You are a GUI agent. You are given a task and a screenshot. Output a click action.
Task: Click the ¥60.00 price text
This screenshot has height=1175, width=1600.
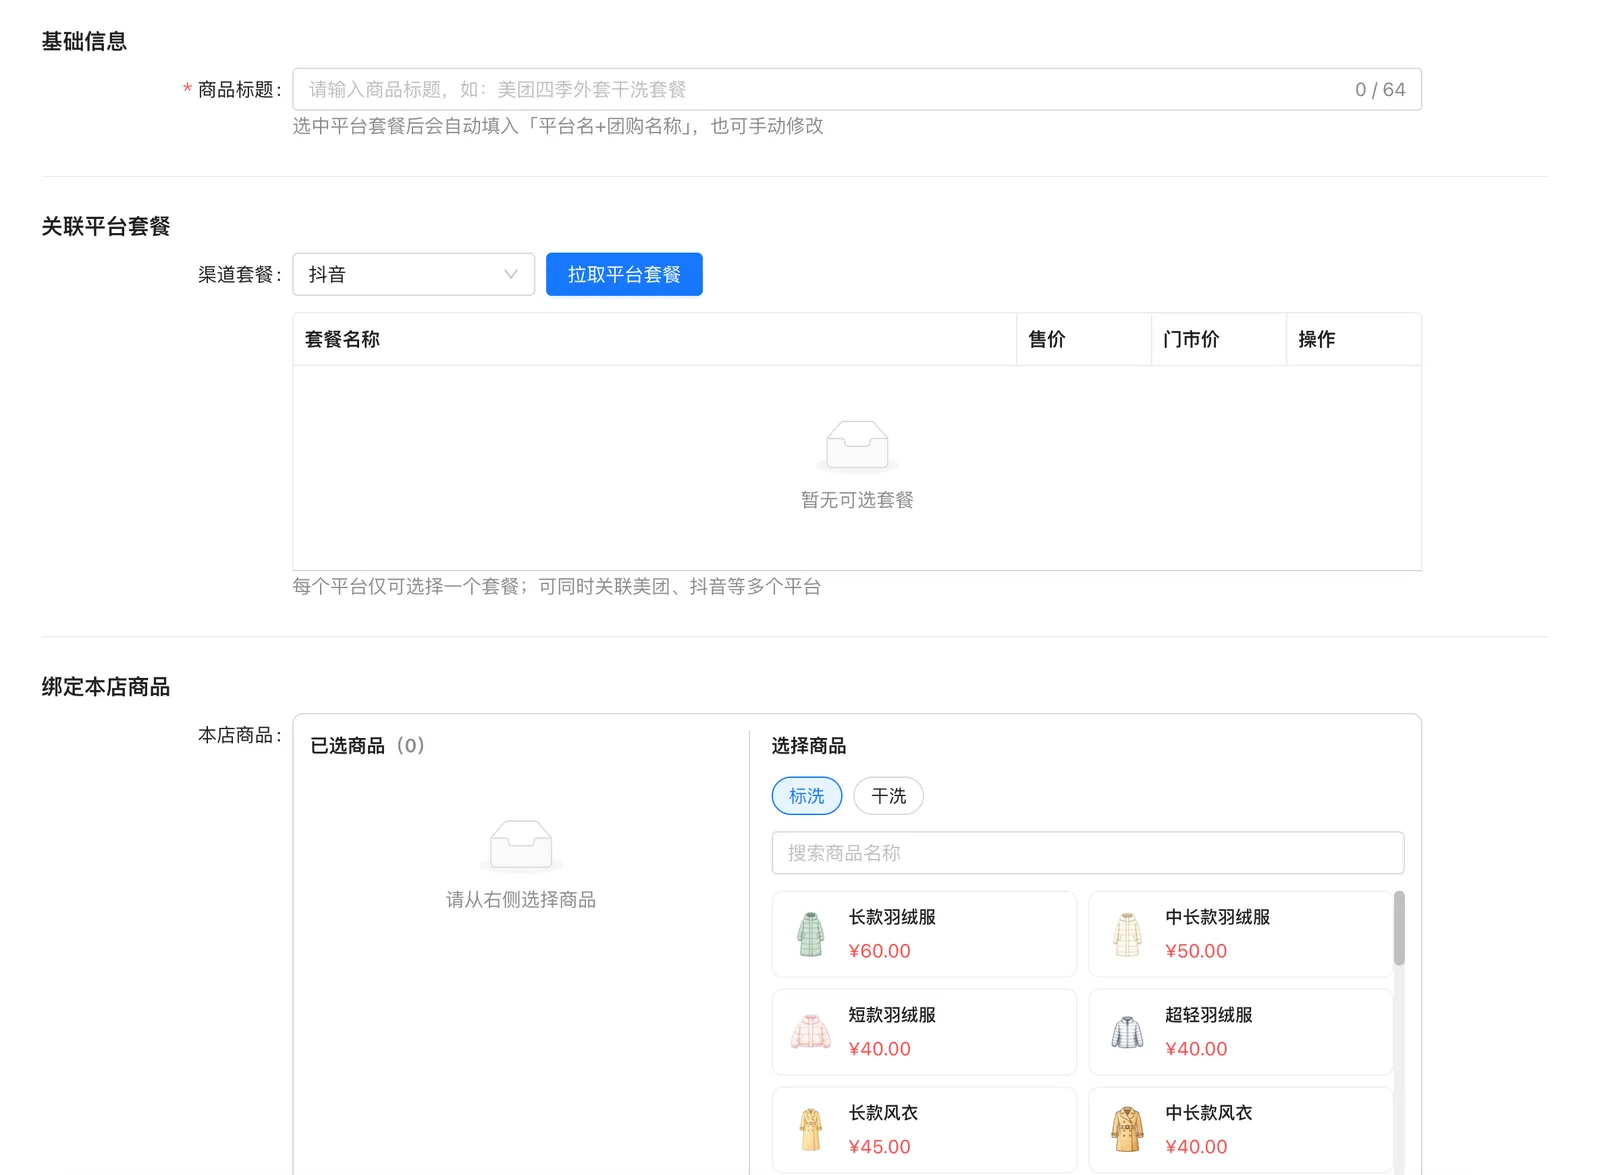pos(880,951)
